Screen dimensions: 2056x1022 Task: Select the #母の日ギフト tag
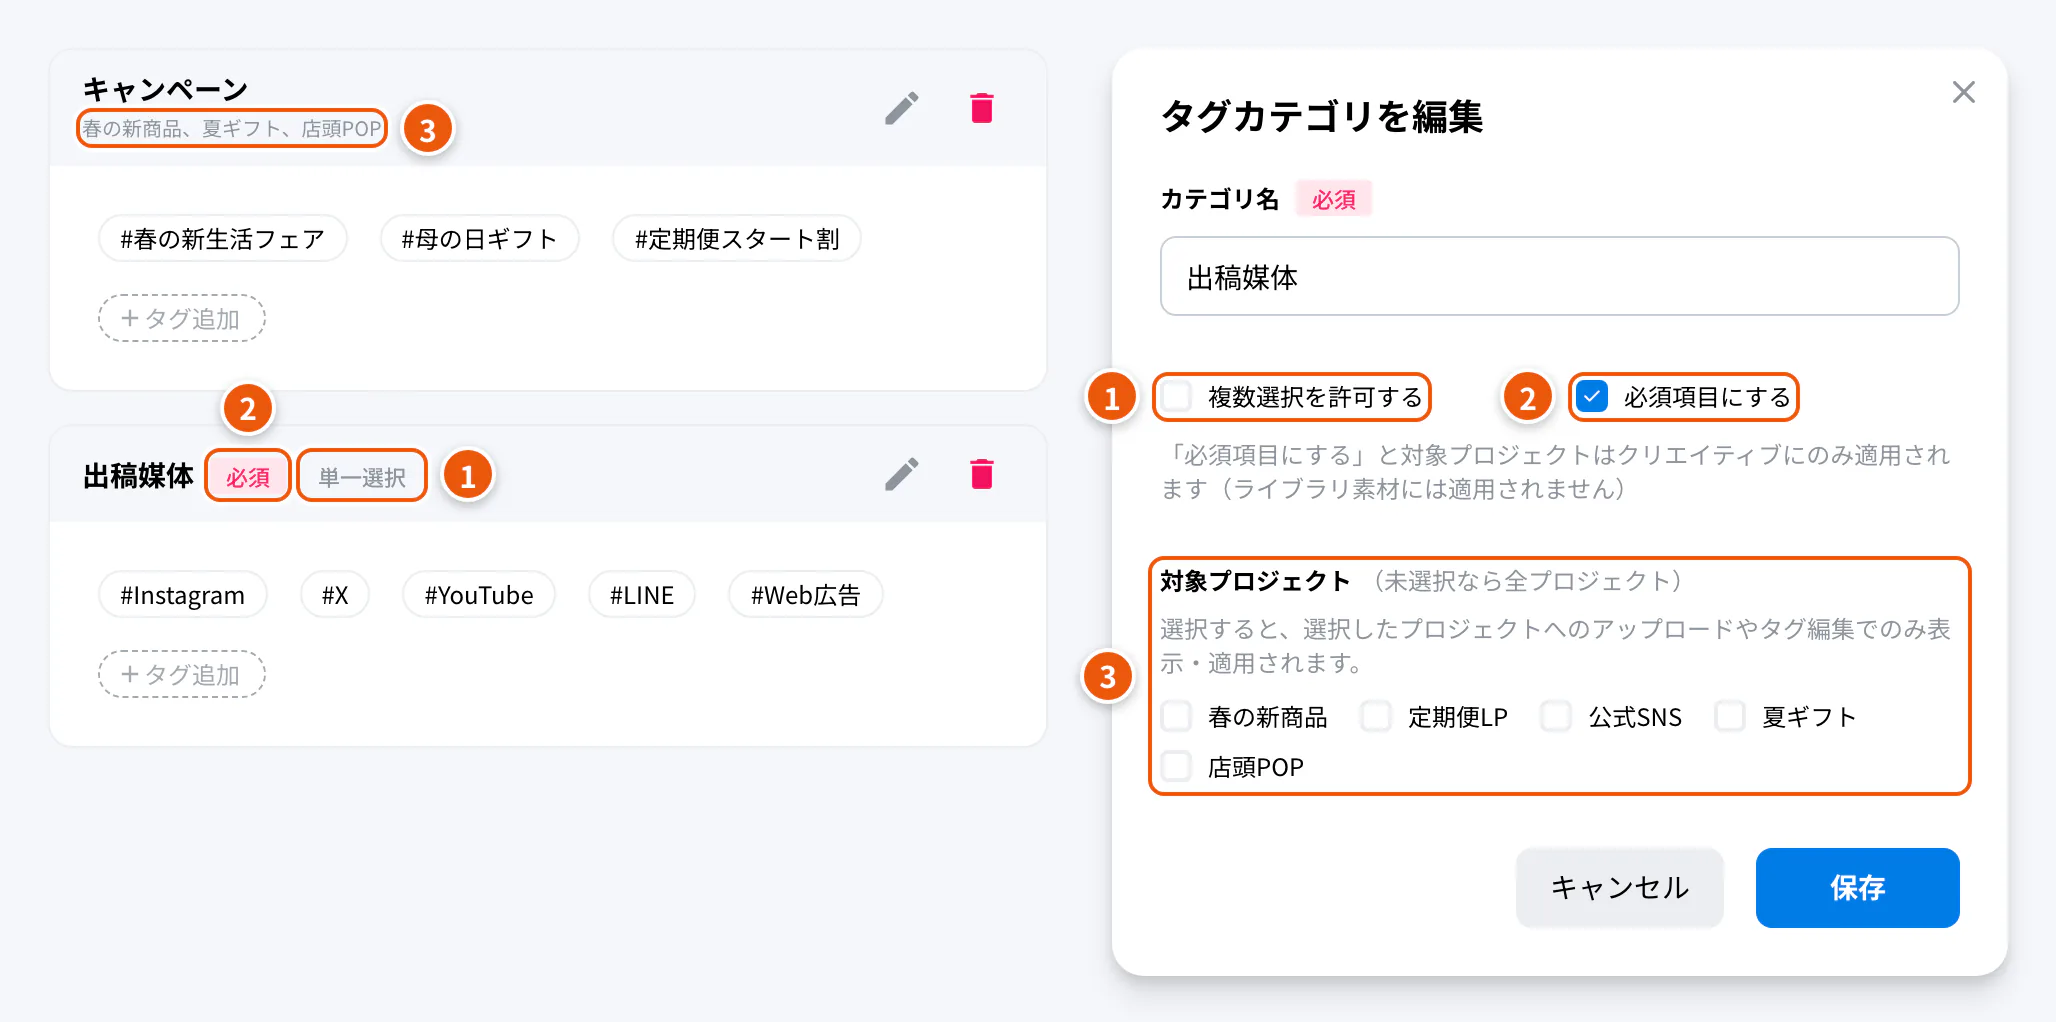pyautogui.click(x=479, y=238)
